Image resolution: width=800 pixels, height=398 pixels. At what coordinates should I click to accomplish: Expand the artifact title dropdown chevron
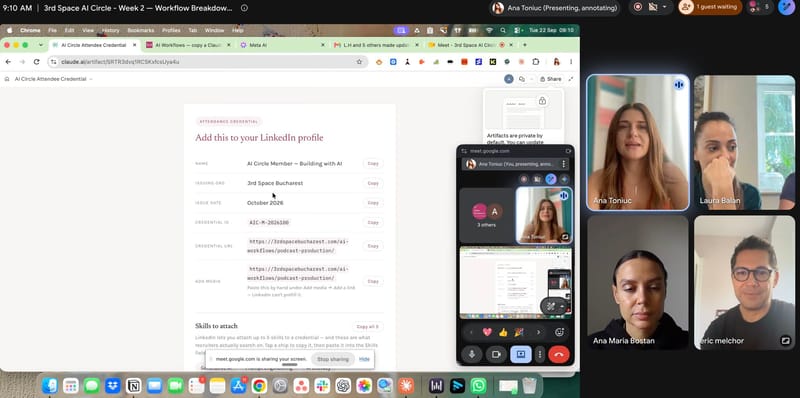tap(91, 79)
